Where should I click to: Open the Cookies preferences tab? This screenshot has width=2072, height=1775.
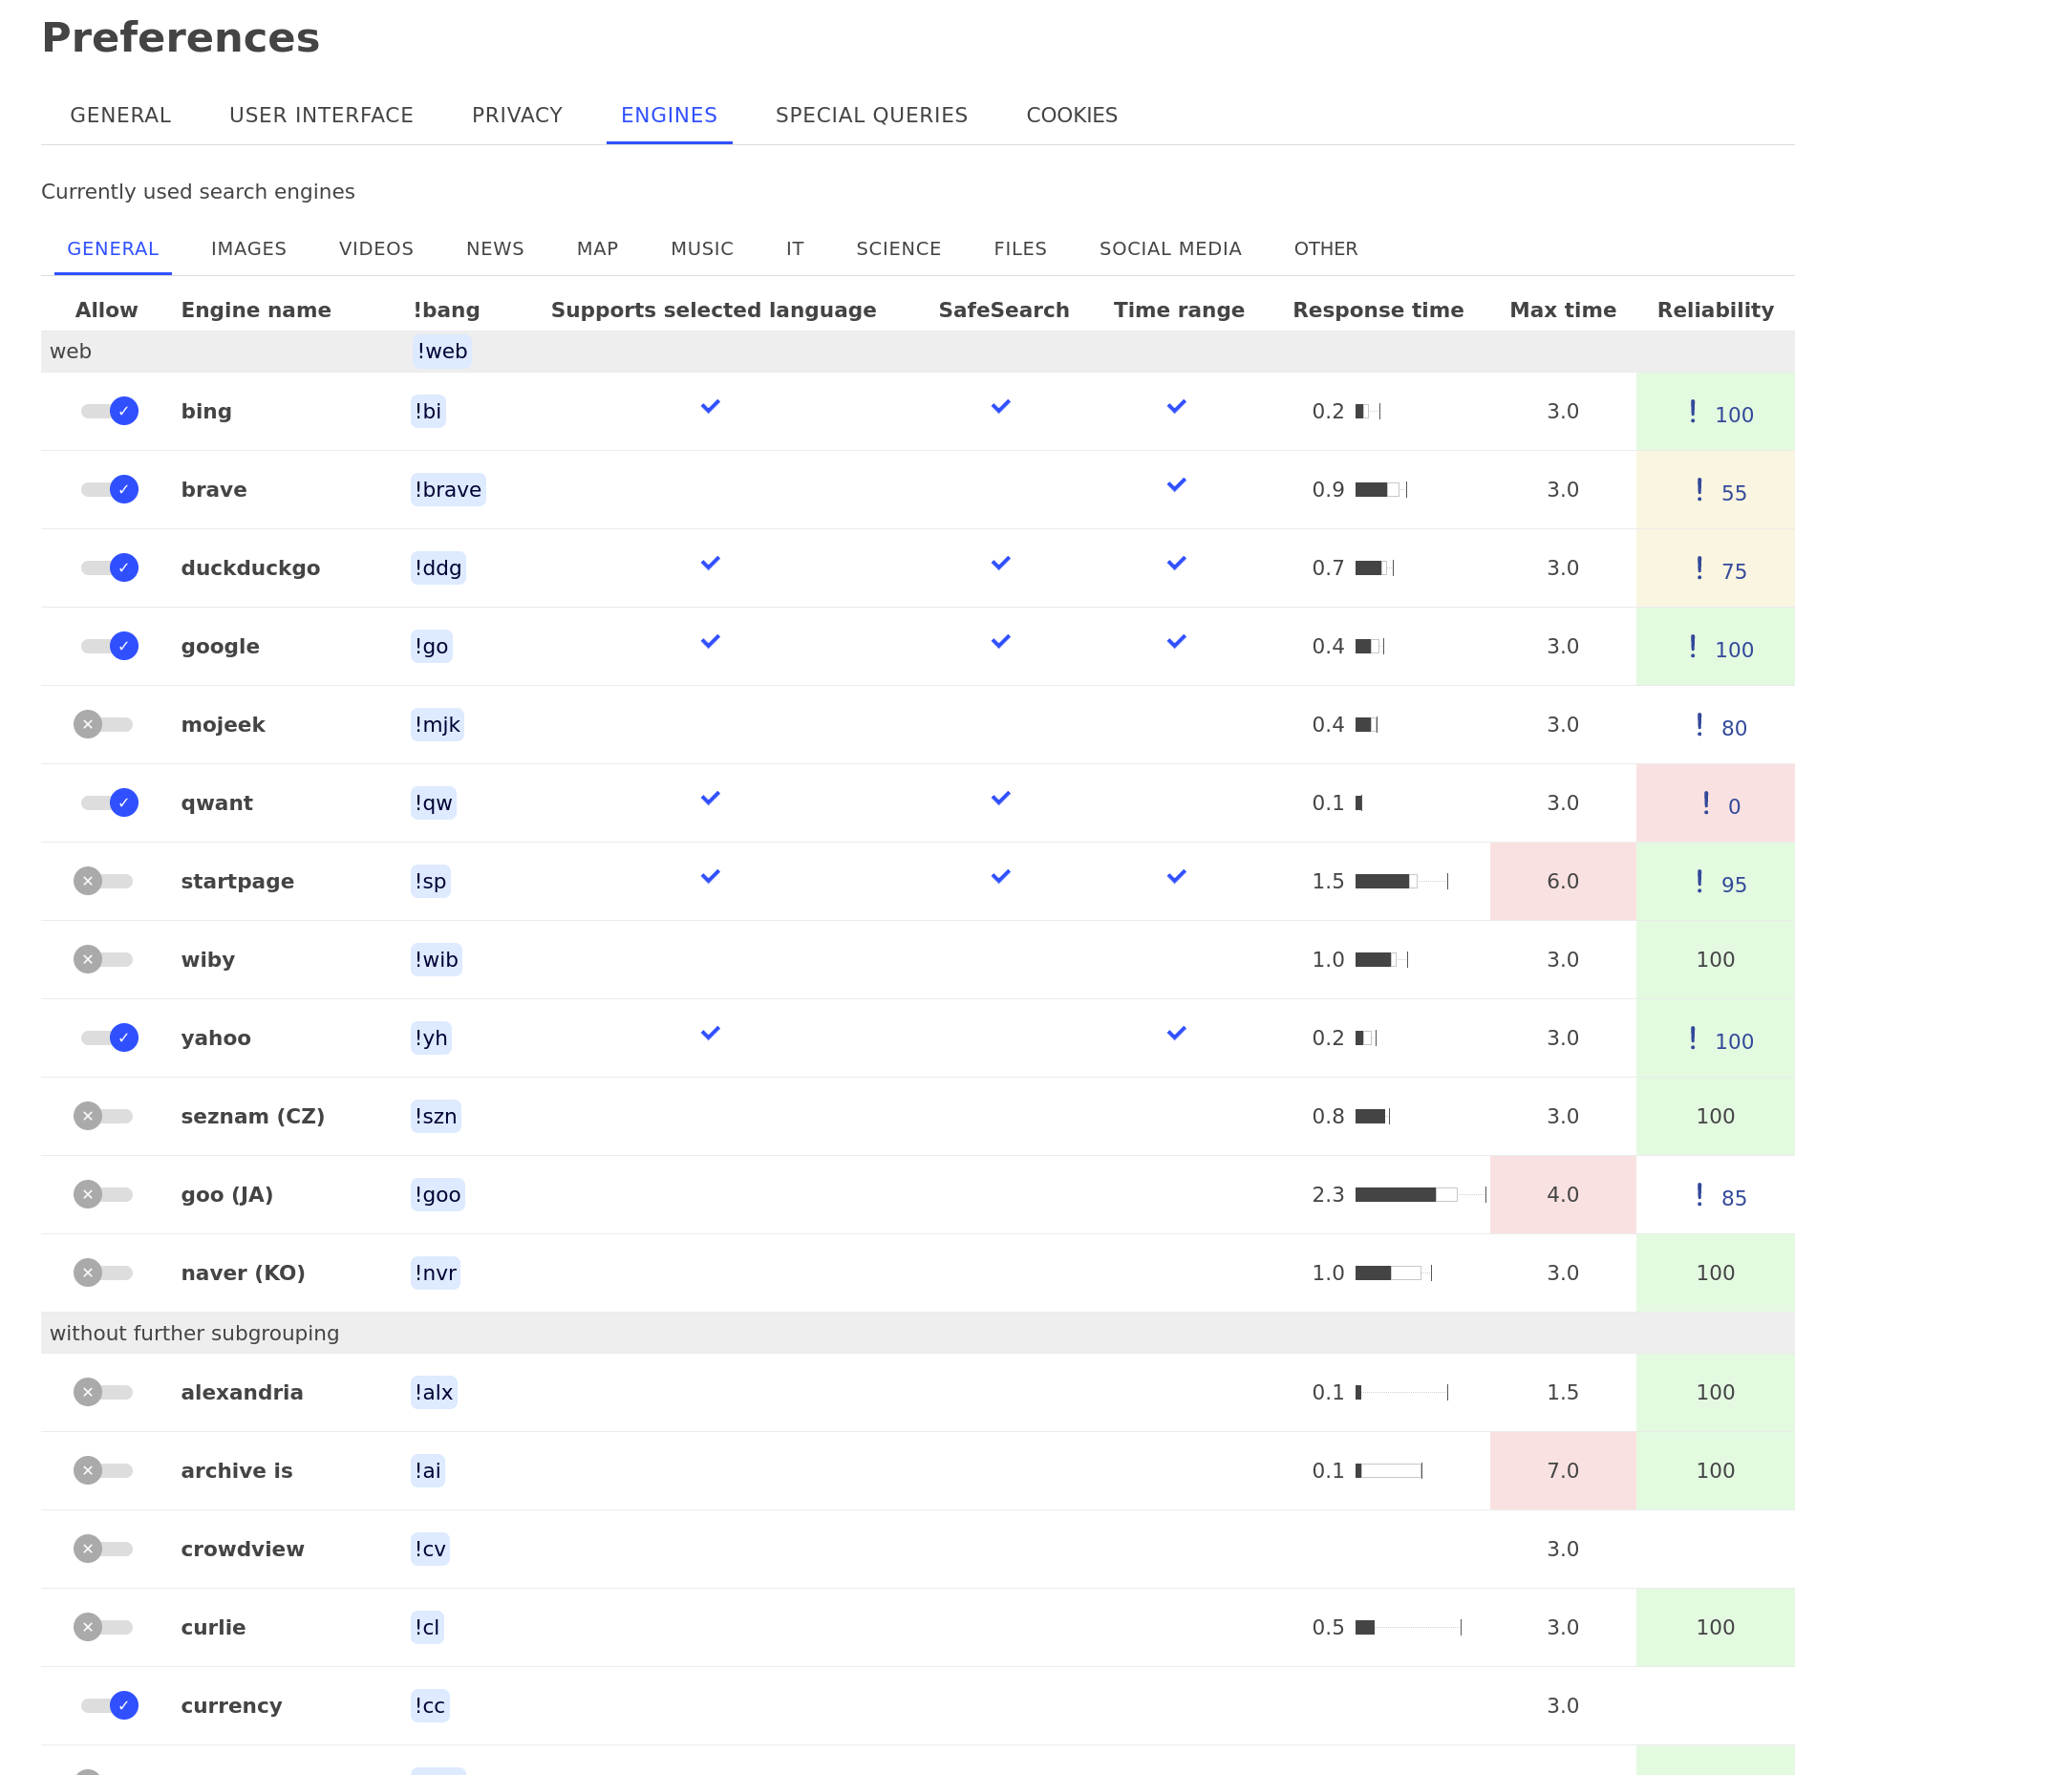(1072, 115)
